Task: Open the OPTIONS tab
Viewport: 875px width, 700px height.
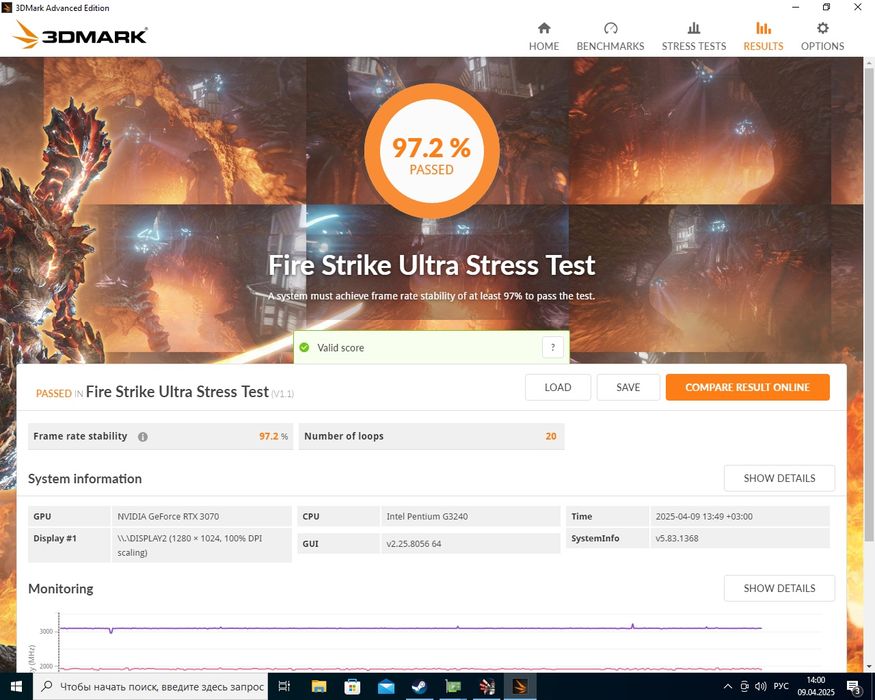Action: pyautogui.click(x=822, y=37)
